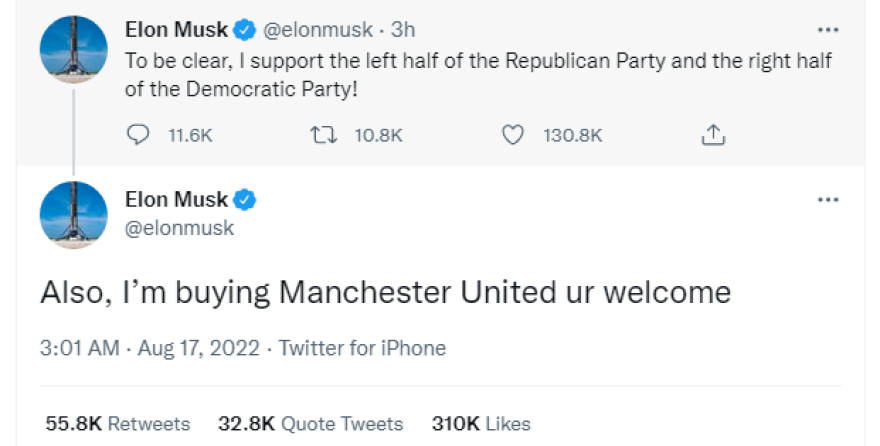Open the more options menu on the Manchester United tweet

pyautogui.click(x=828, y=199)
